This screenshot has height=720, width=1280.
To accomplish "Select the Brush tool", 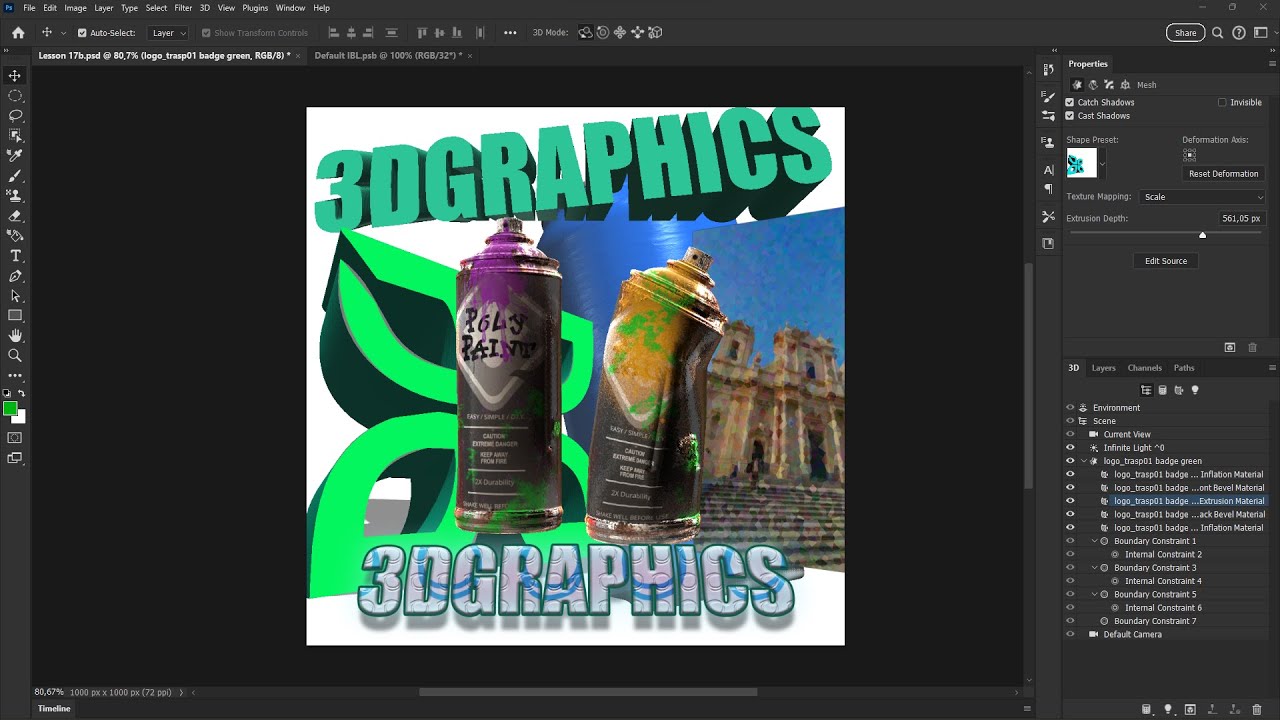I will pos(15,176).
